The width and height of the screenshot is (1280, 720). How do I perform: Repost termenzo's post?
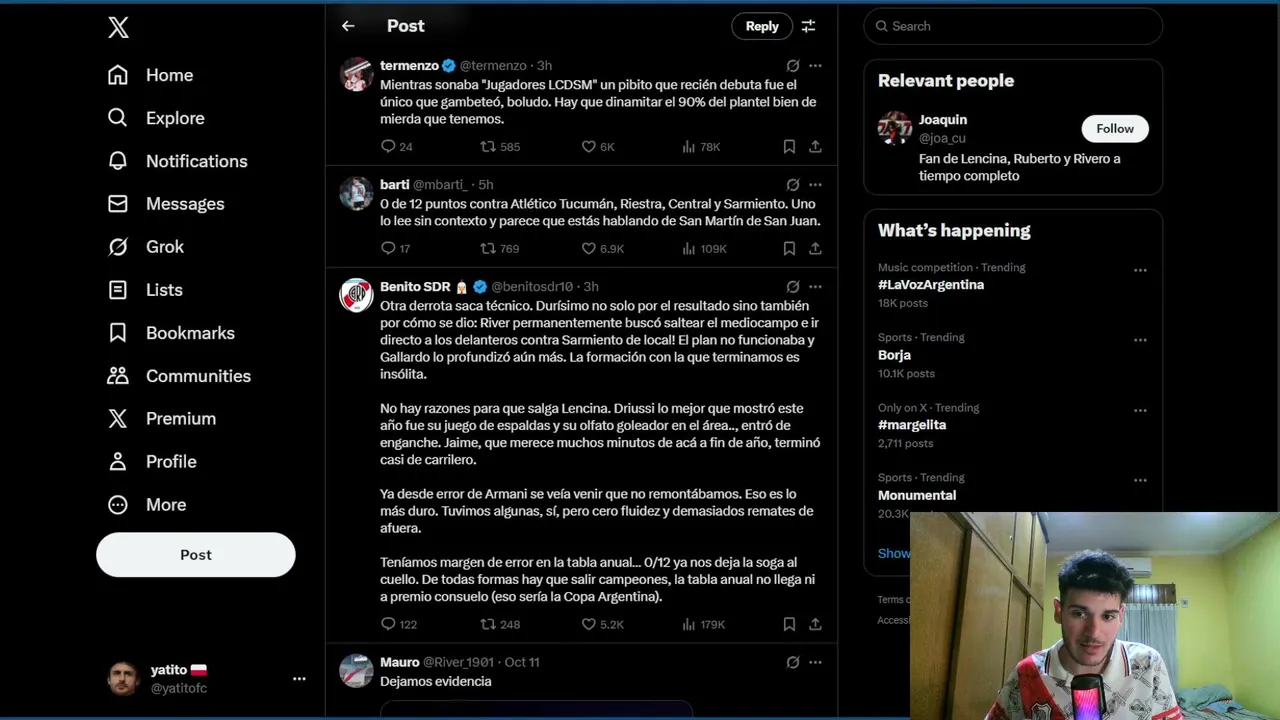(x=488, y=146)
